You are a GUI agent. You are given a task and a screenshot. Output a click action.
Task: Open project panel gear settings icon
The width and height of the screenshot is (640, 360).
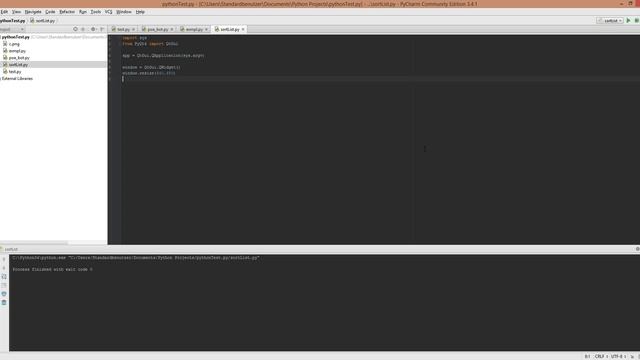[93, 29]
